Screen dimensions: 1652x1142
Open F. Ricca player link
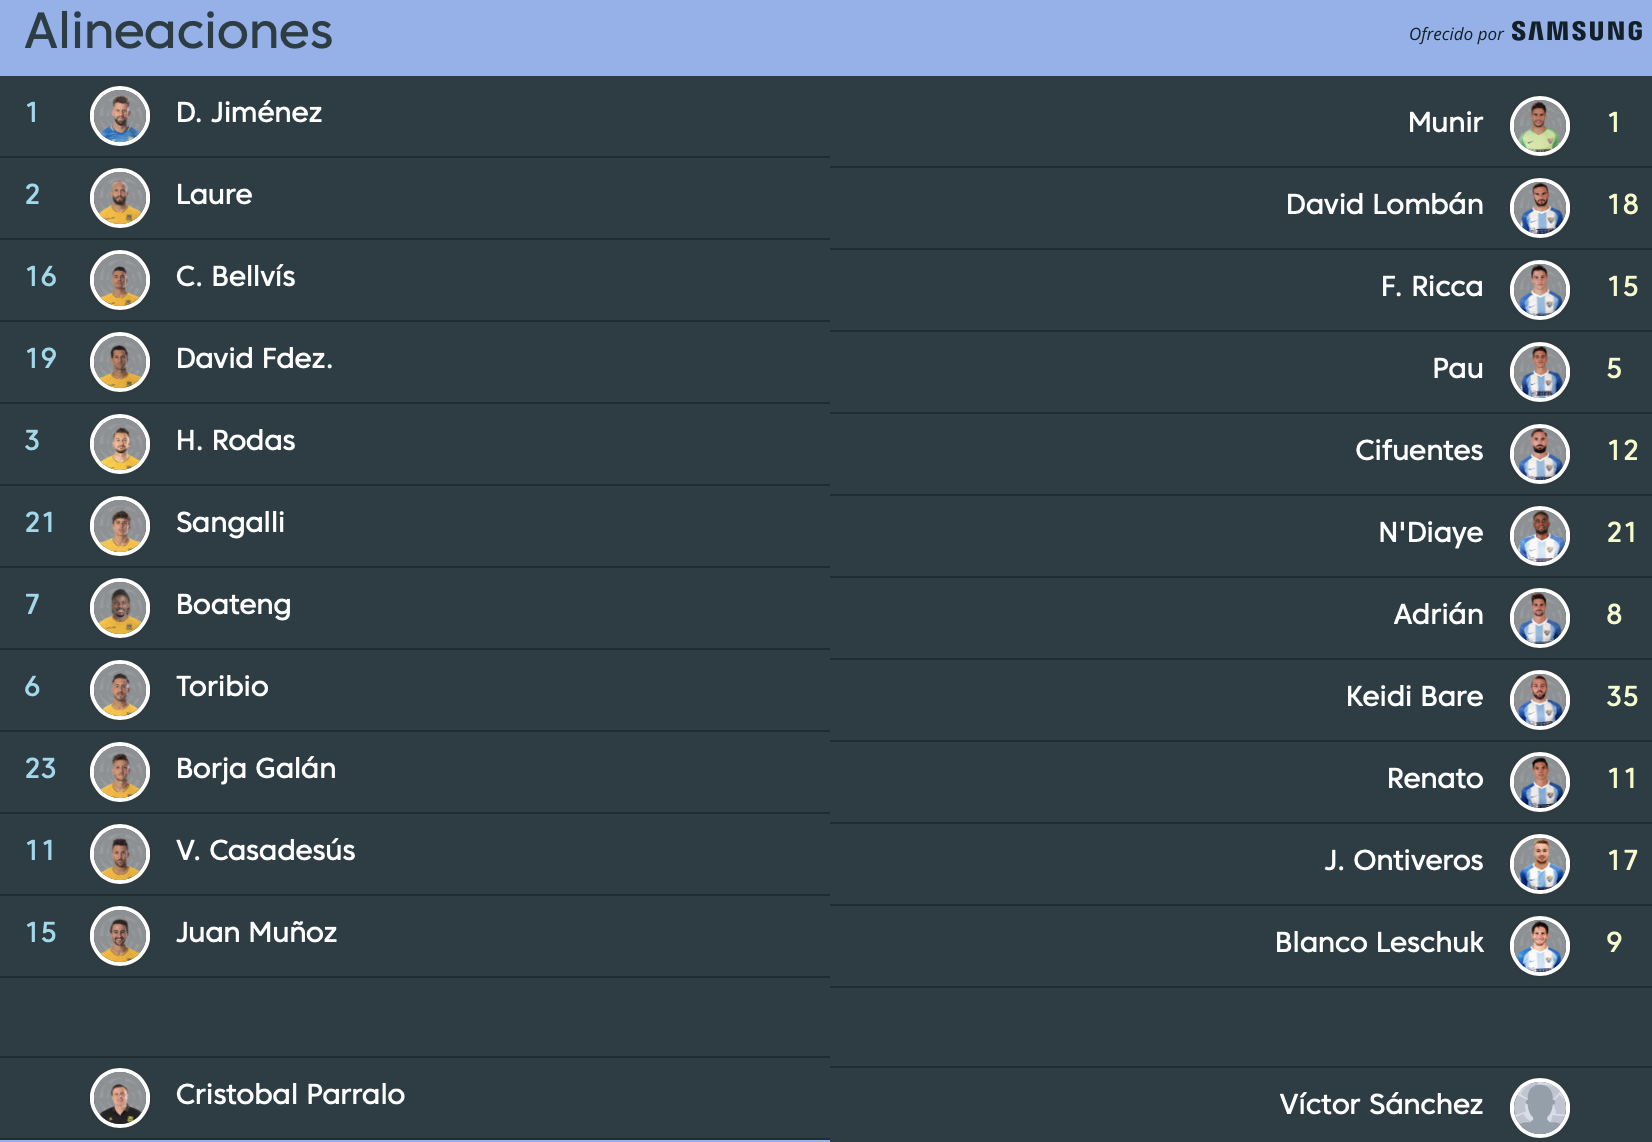point(1432,286)
